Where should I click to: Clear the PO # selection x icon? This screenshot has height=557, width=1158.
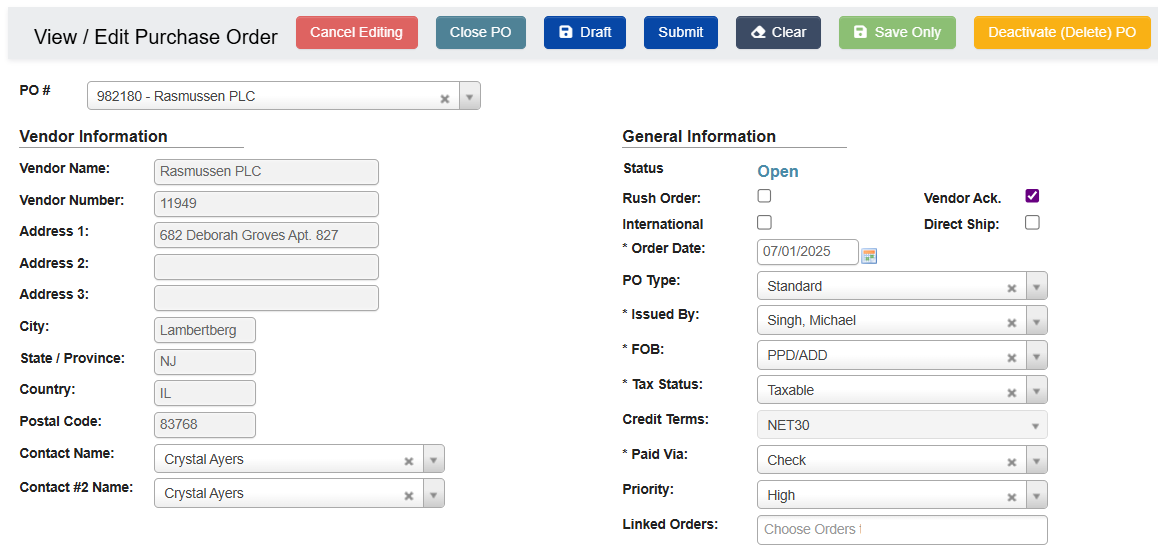(x=445, y=98)
